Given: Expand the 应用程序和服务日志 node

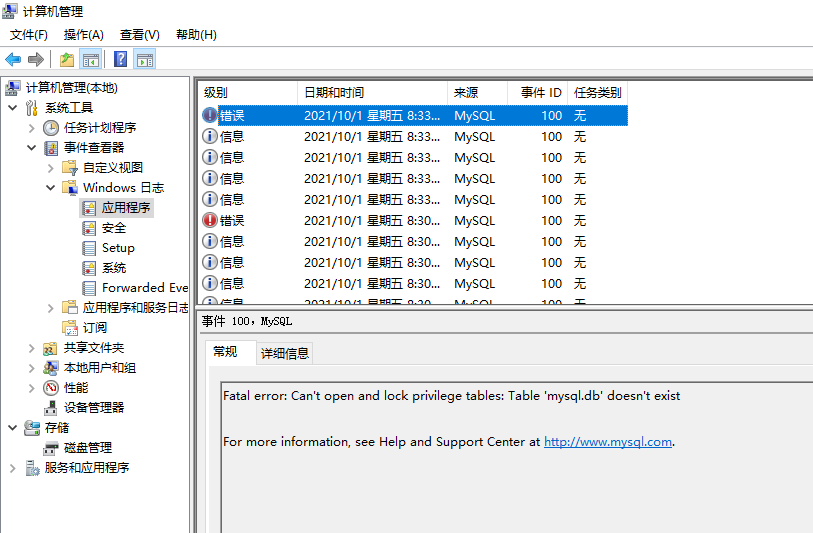Looking at the screenshot, I should [50, 308].
